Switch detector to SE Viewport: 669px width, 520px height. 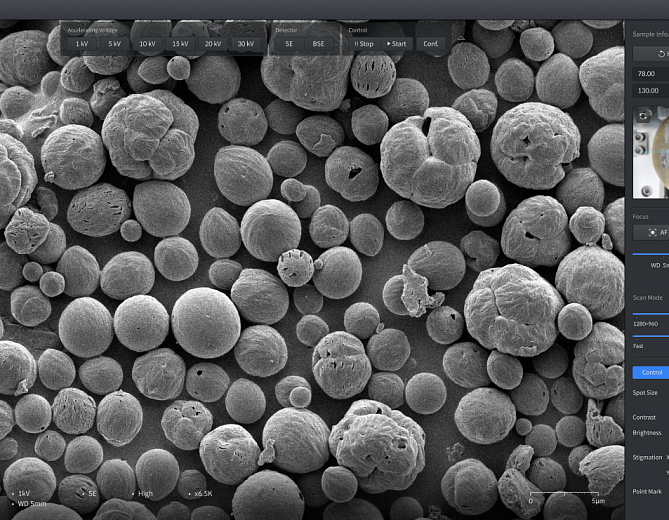point(289,44)
